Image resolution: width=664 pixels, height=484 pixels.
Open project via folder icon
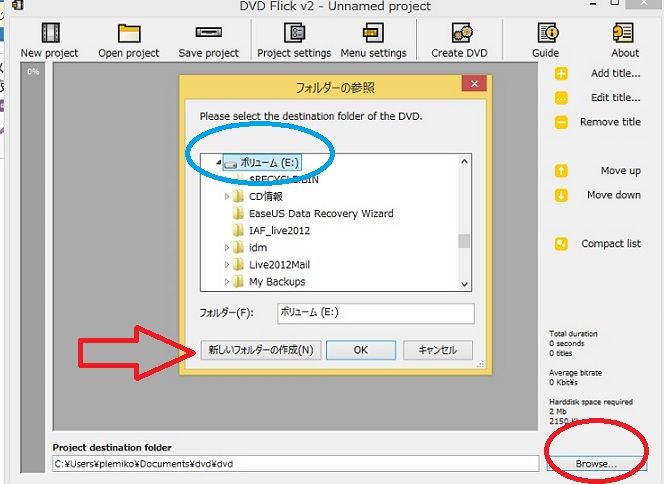click(x=129, y=33)
